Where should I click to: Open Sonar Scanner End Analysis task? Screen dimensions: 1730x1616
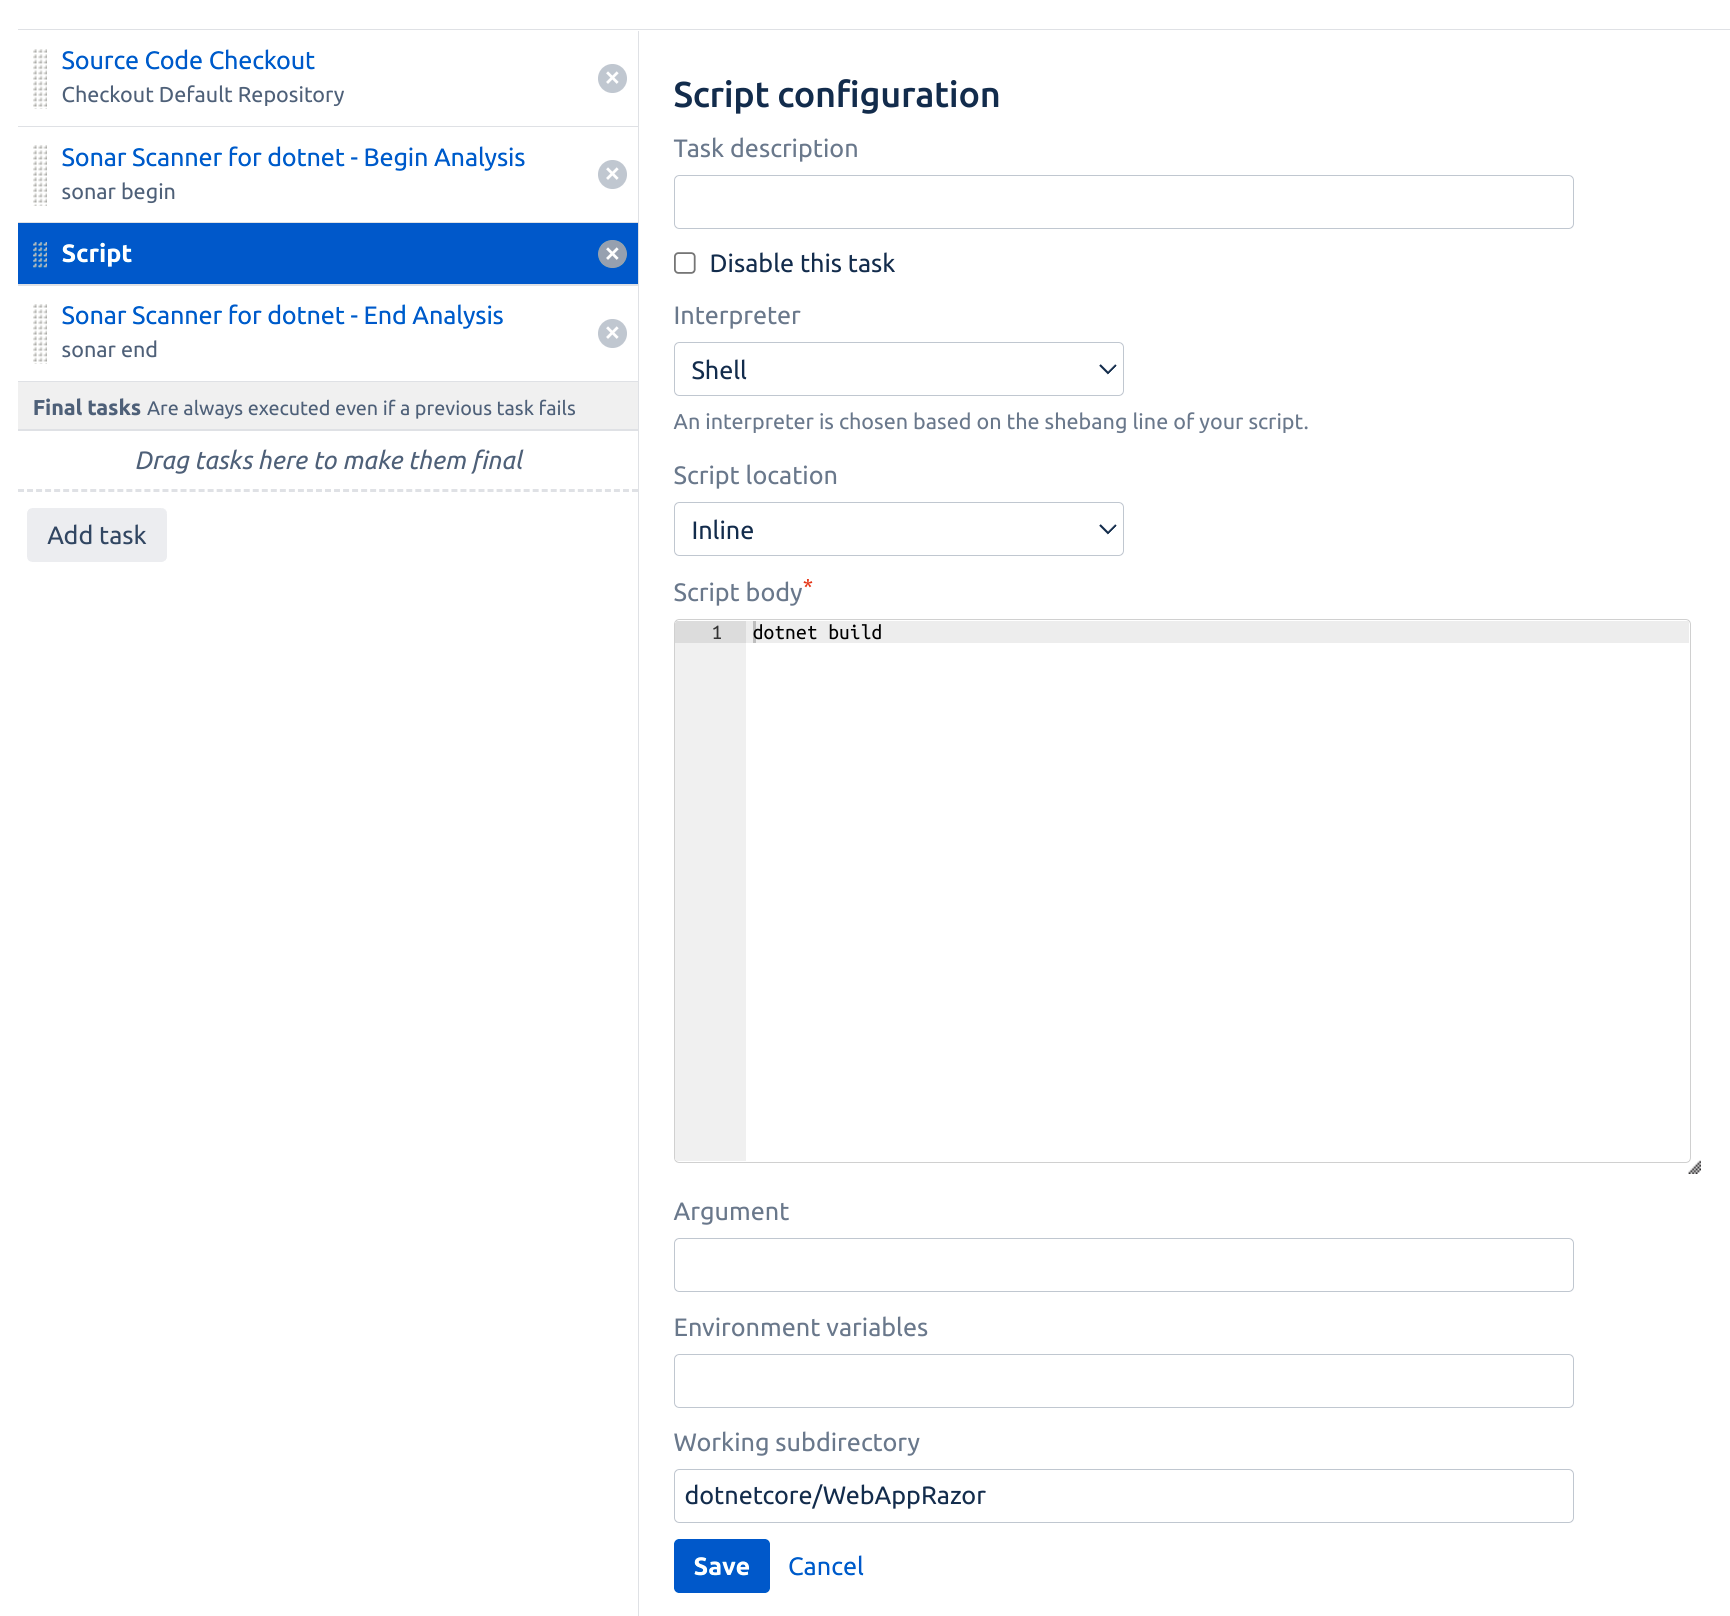(x=282, y=316)
